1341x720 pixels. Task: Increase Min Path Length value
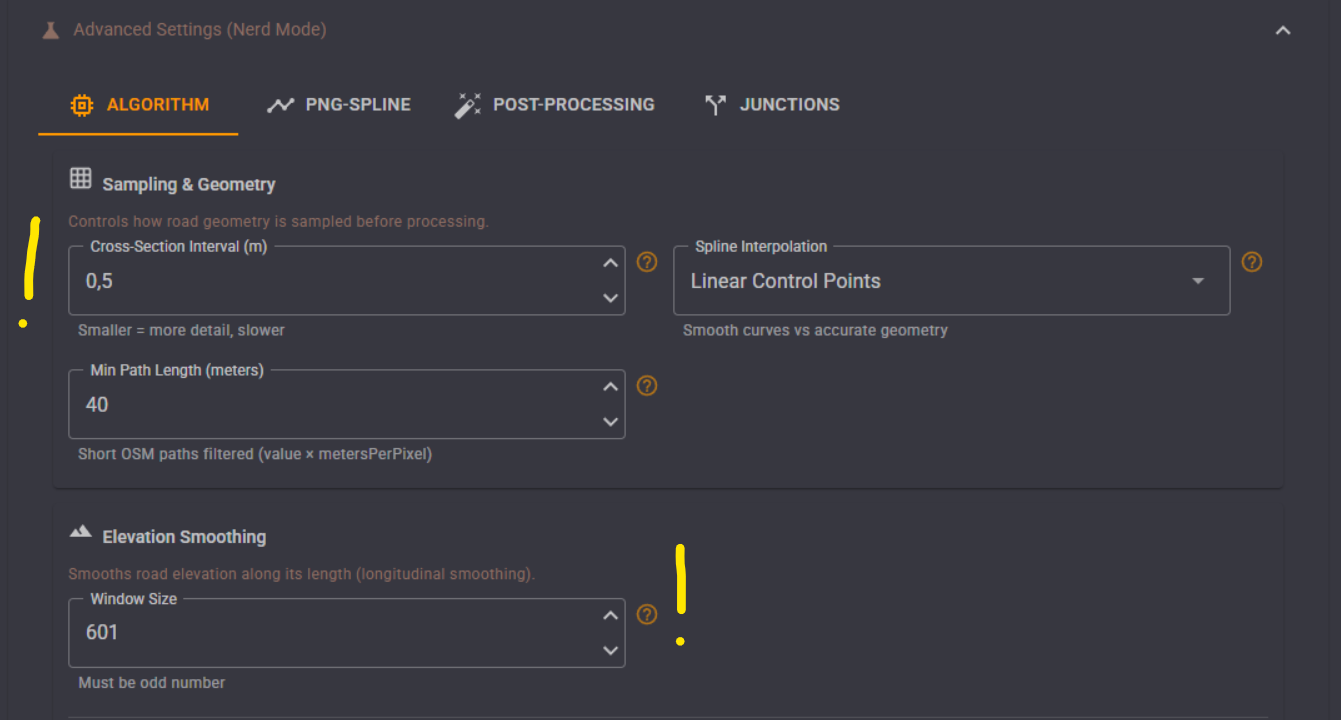point(610,387)
